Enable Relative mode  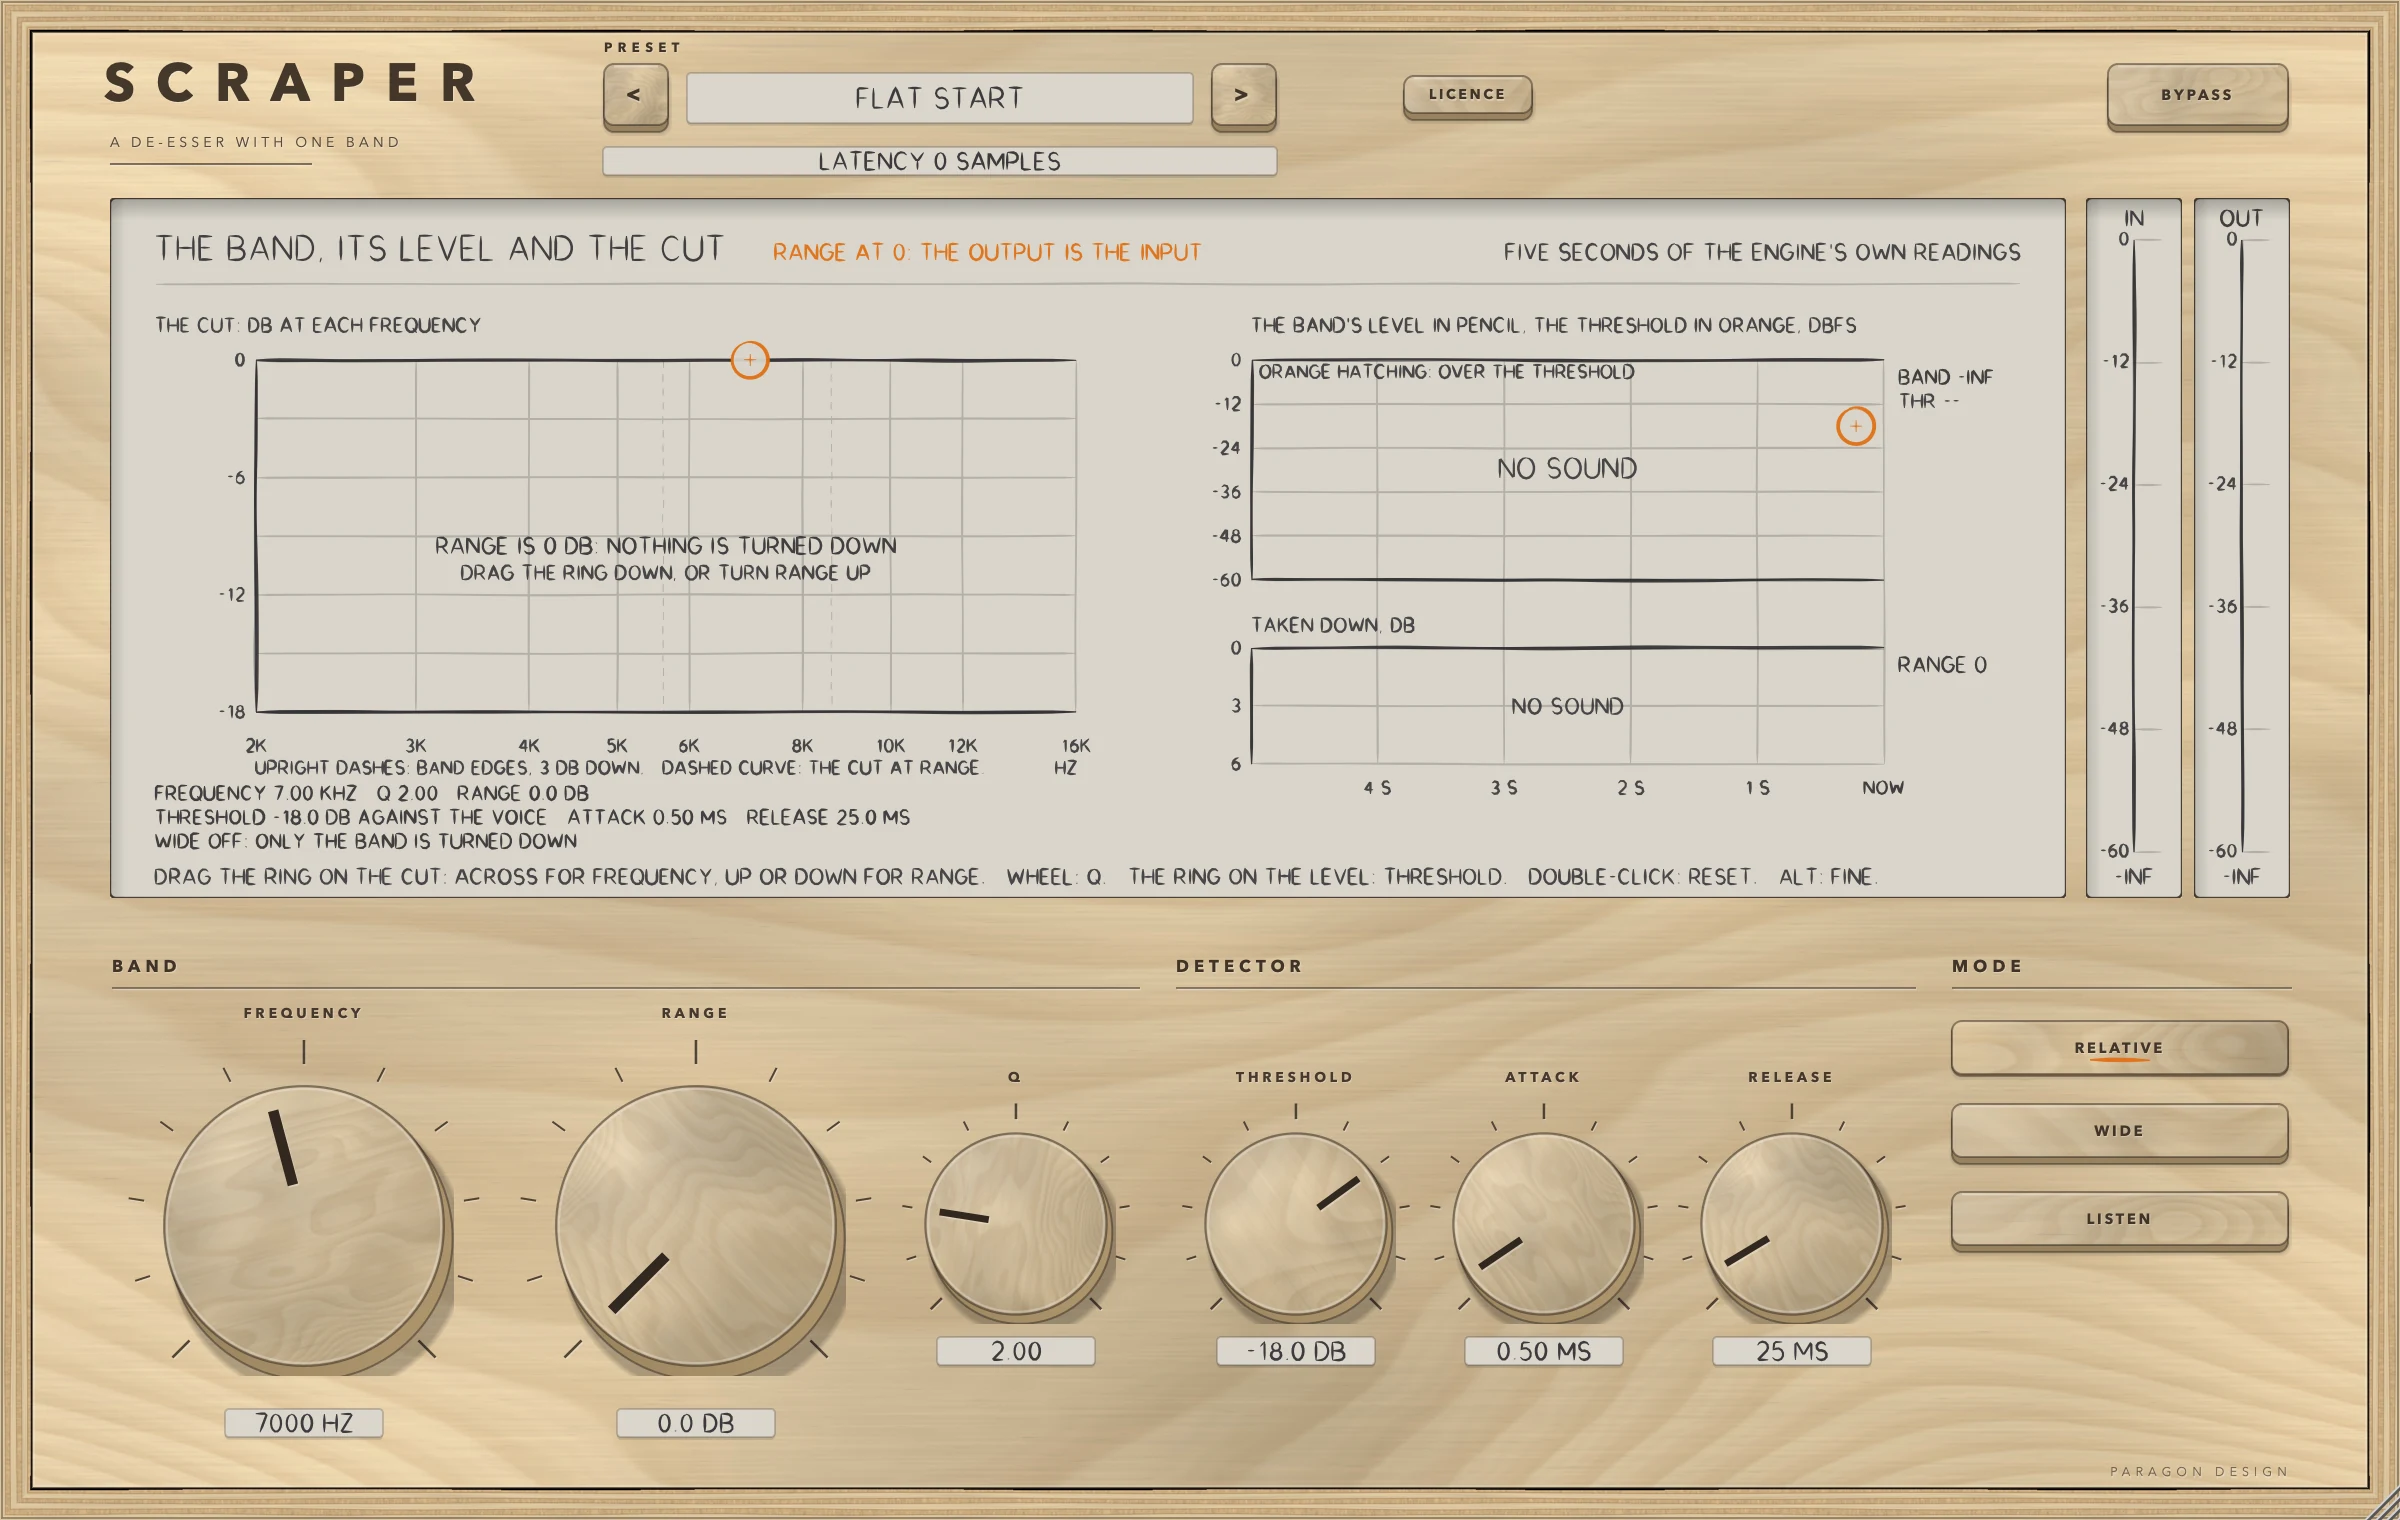pos(2119,1047)
